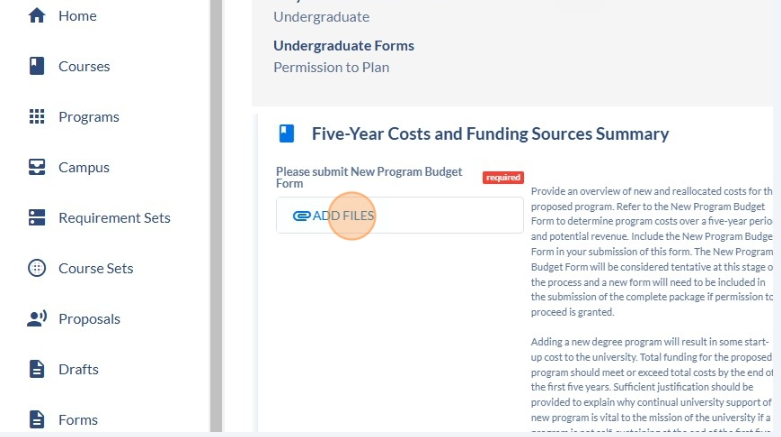Click the Forms document icon

pyautogui.click(x=37, y=420)
